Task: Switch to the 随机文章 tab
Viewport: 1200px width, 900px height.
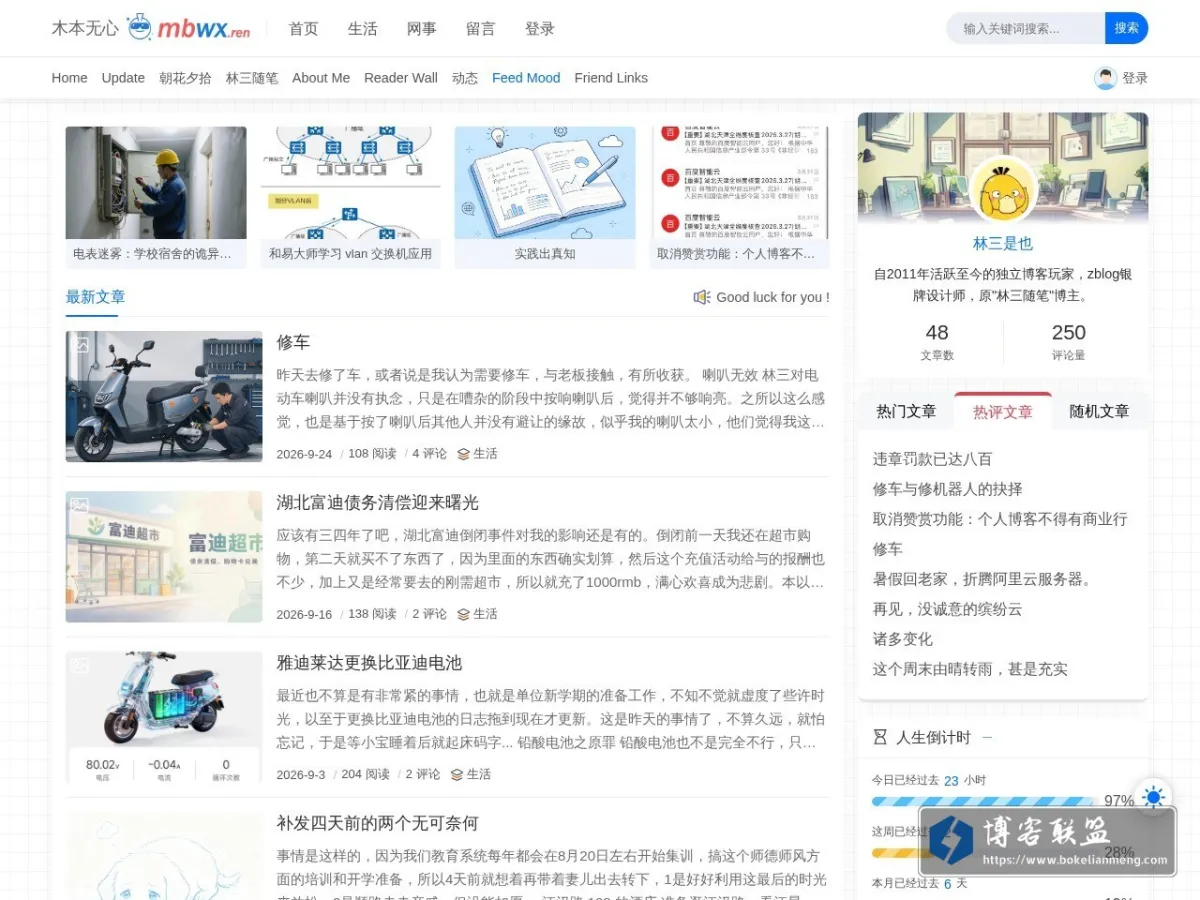Action: click(x=1099, y=411)
